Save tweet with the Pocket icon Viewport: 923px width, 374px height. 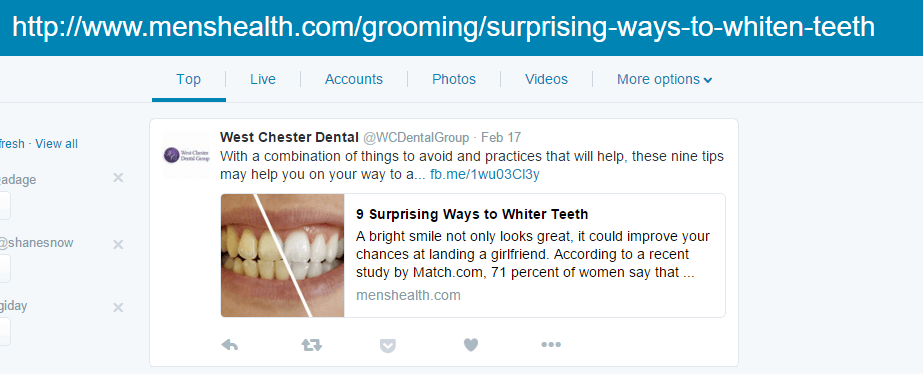387,345
